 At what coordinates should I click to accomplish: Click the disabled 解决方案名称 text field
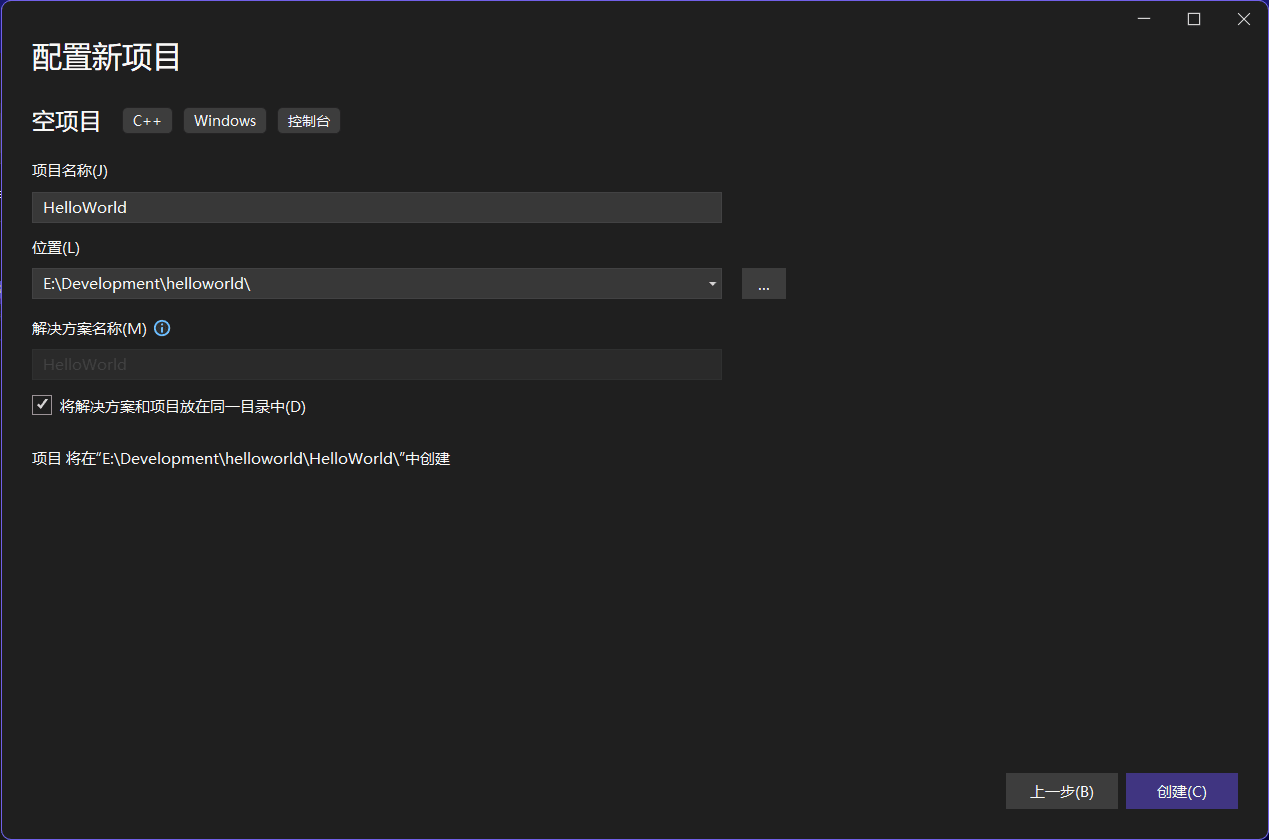376,365
